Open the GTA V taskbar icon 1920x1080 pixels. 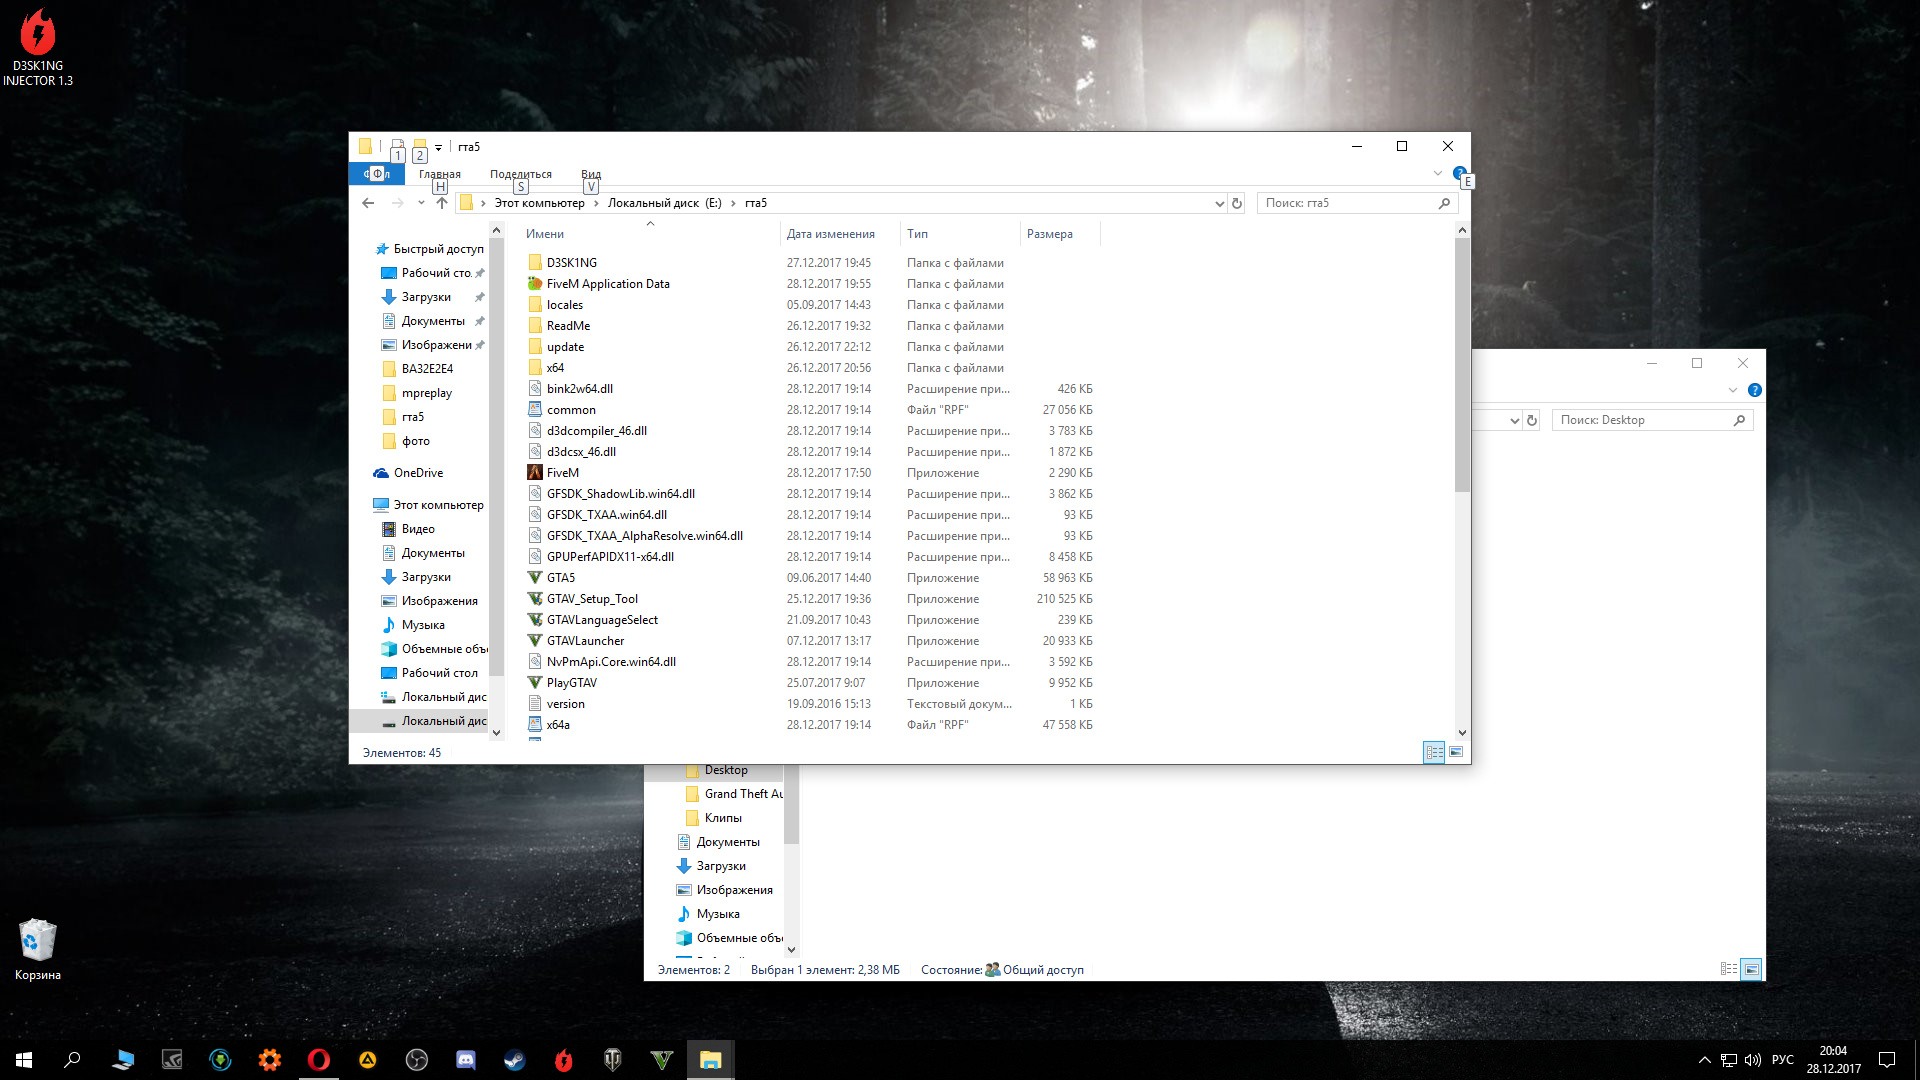[662, 1060]
